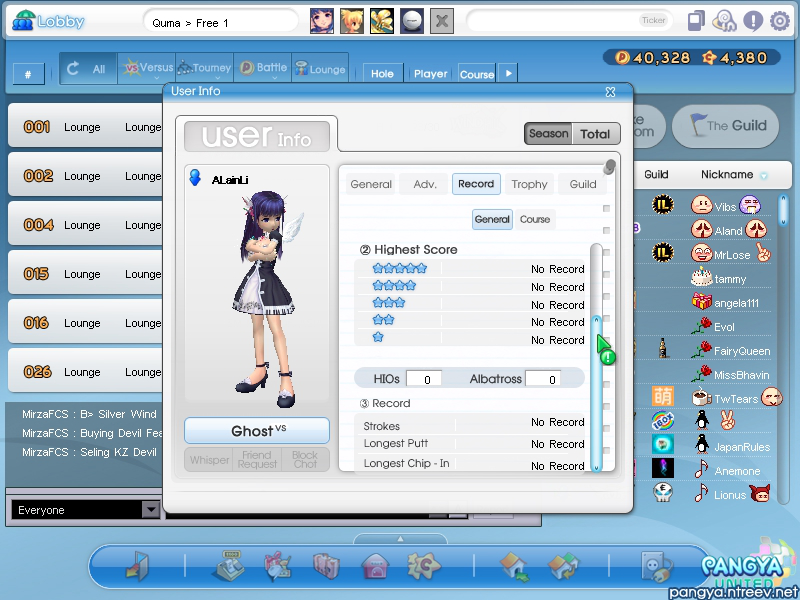The image size is (800, 600).
Task: Click the Player sort button
Action: coord(431,73)
